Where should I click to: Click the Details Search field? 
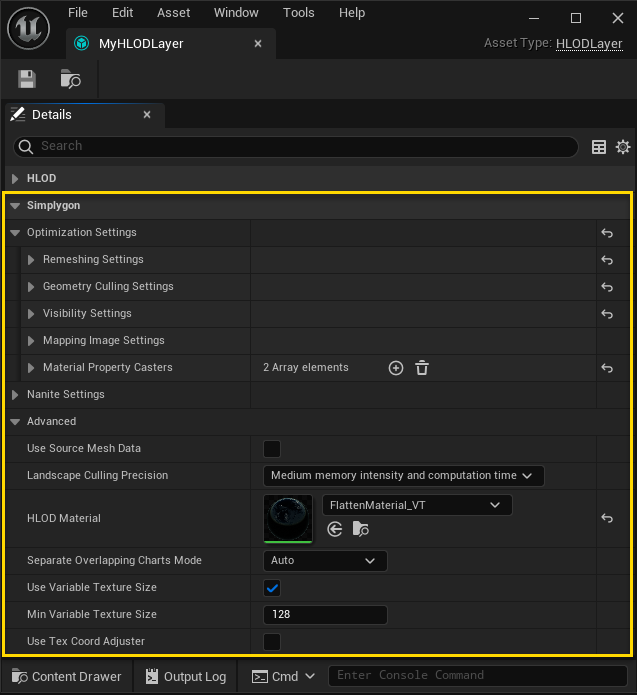pos(296,147)
